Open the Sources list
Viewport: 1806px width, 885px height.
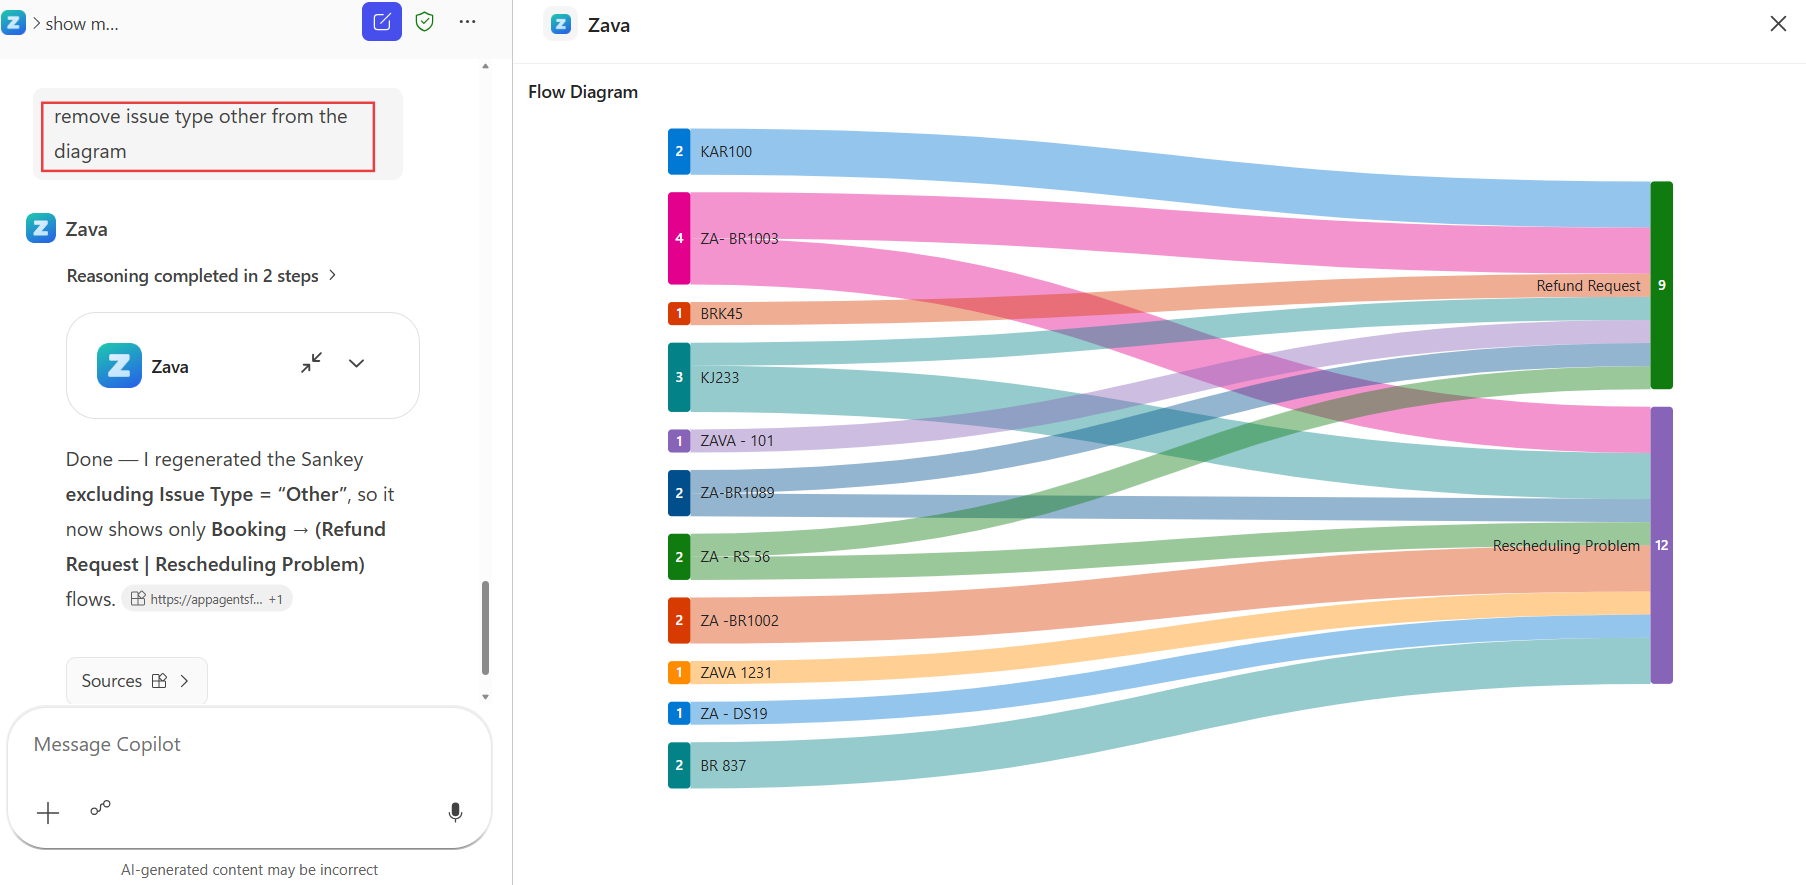tap(137, 681)
